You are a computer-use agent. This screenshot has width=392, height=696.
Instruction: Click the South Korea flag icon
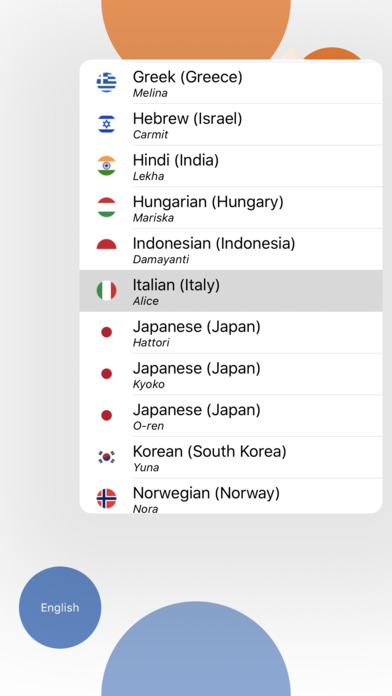[107, 457]
